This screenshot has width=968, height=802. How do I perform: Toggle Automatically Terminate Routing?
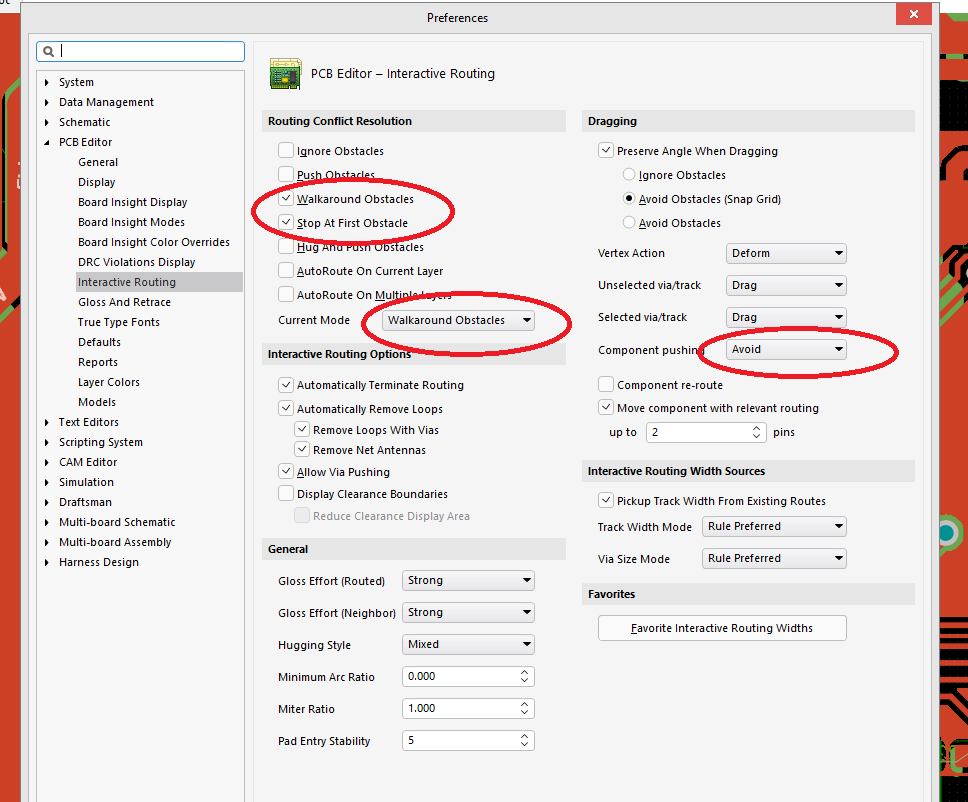click(x=286, y=385)
